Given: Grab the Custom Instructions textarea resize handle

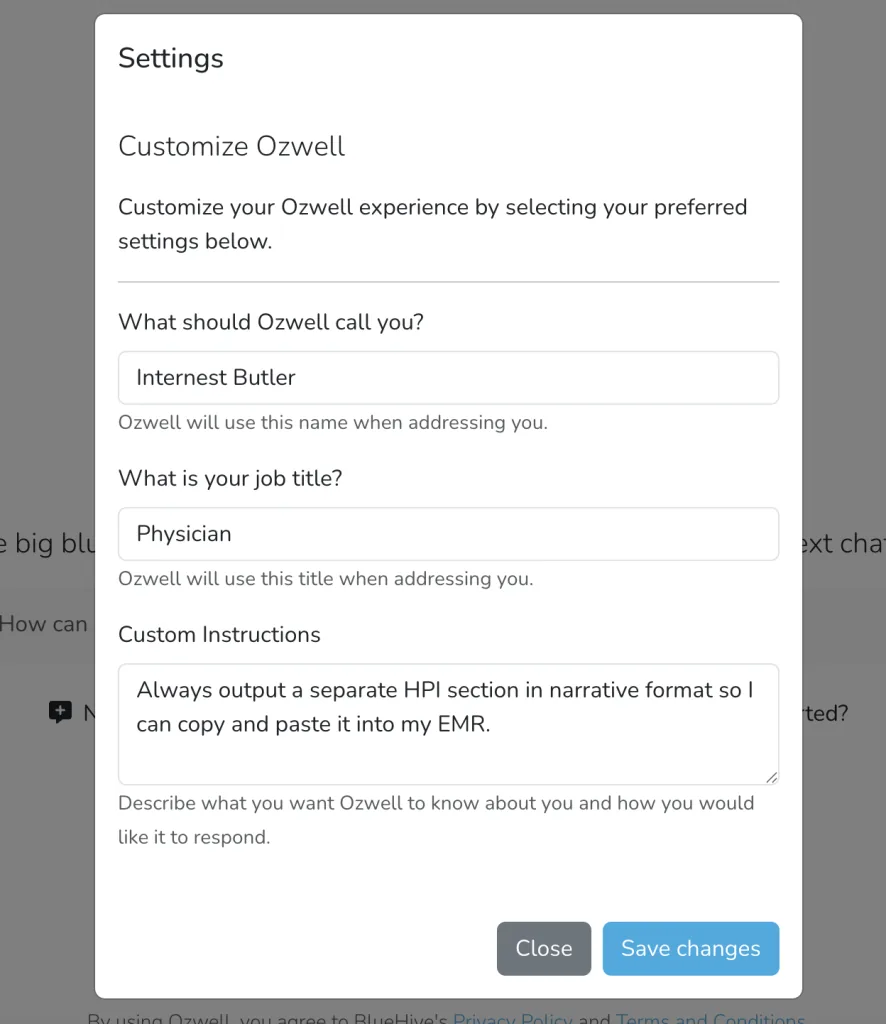Looking at the screenshot, I should pyautogui.click(x=772, y=777).
